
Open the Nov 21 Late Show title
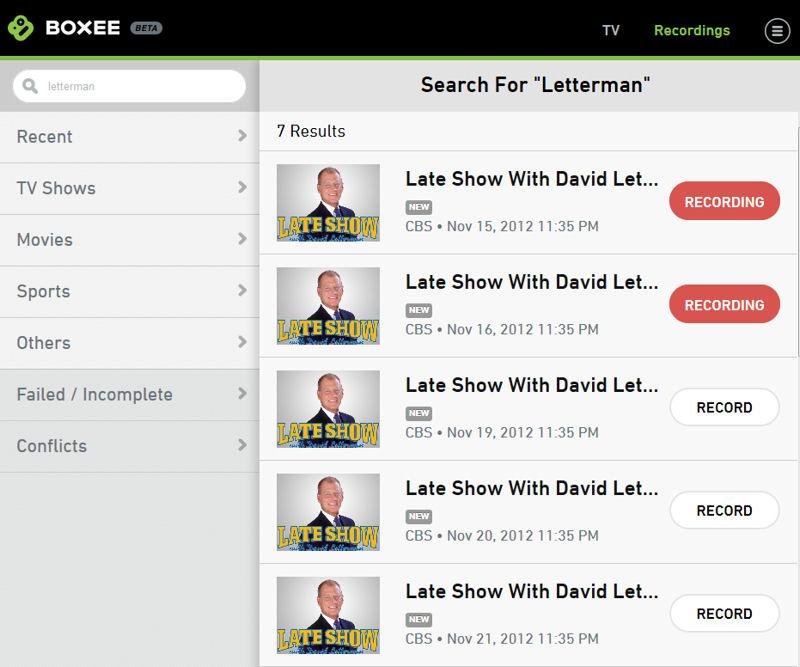(x=532, y=591)
